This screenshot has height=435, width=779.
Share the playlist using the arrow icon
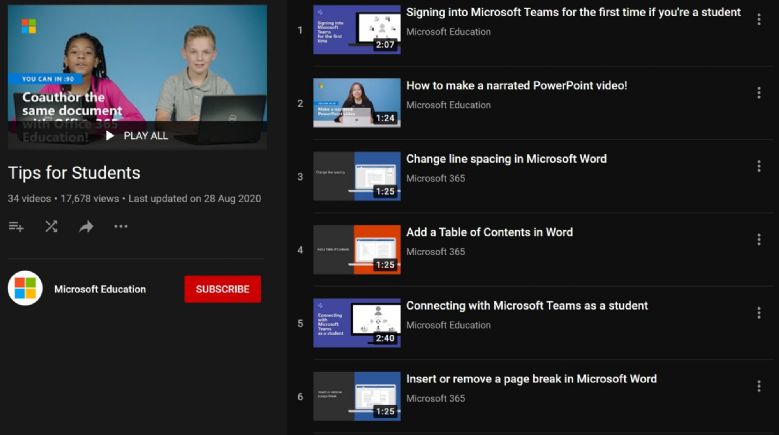[86, 227]
